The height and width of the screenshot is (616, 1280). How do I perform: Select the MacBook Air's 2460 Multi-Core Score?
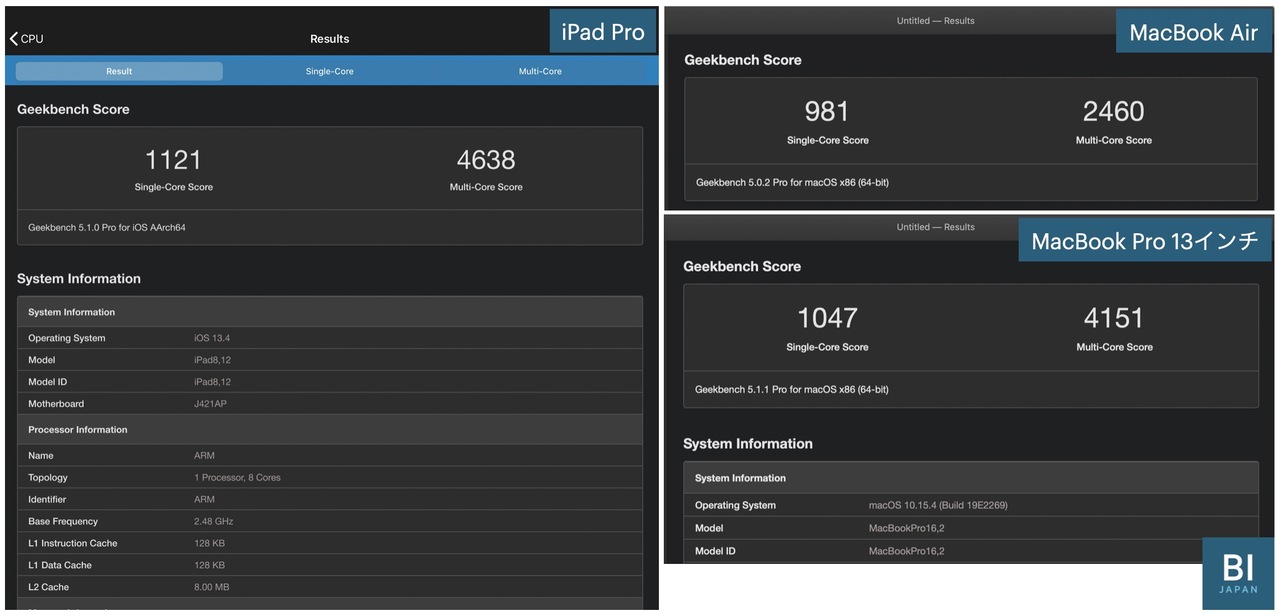[1112, 113]
